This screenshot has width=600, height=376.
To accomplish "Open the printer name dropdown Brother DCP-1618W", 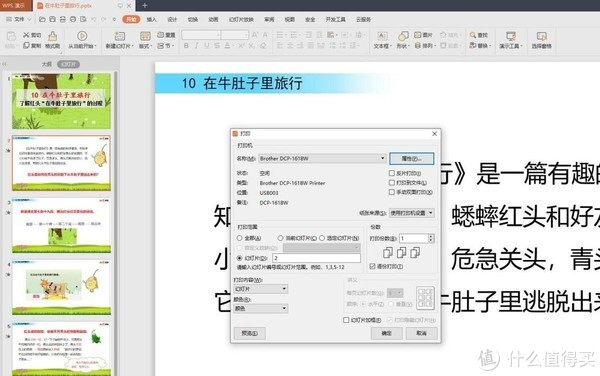I will click(322, 158).
